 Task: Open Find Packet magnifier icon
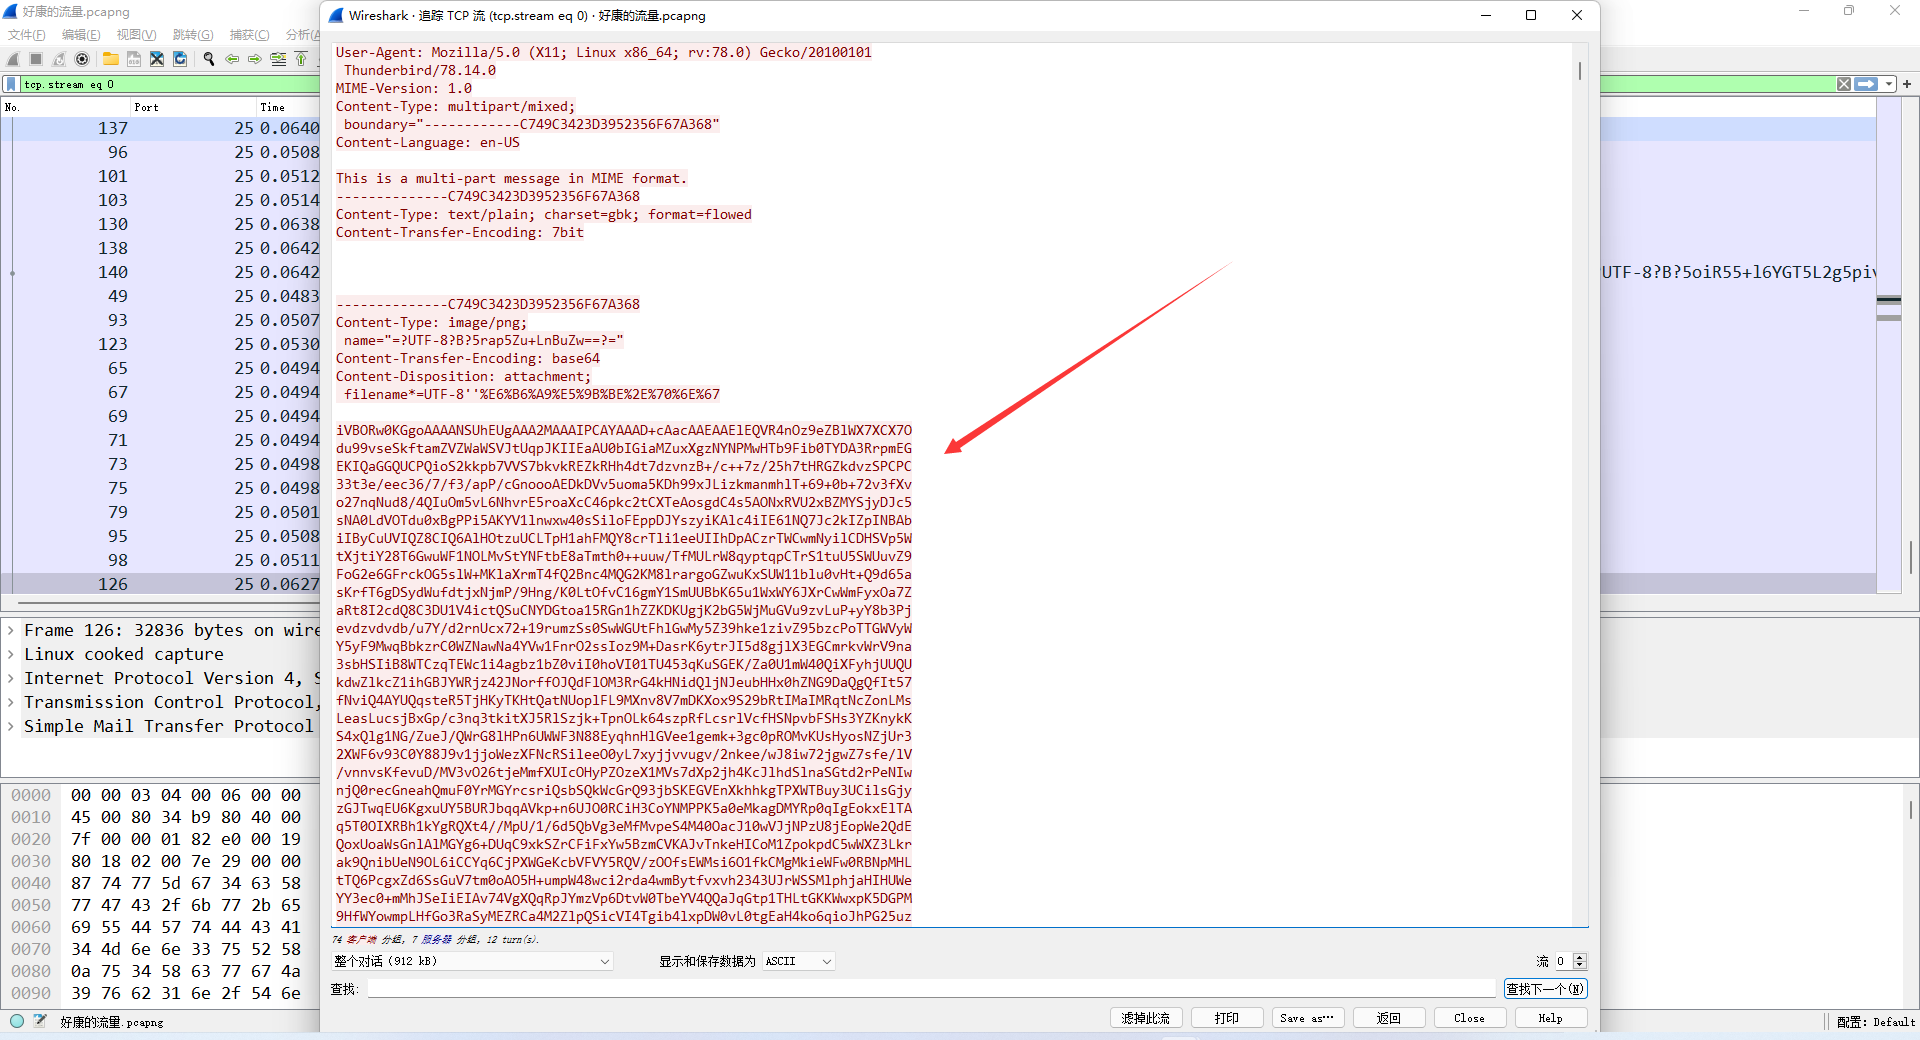pos(209,59)
